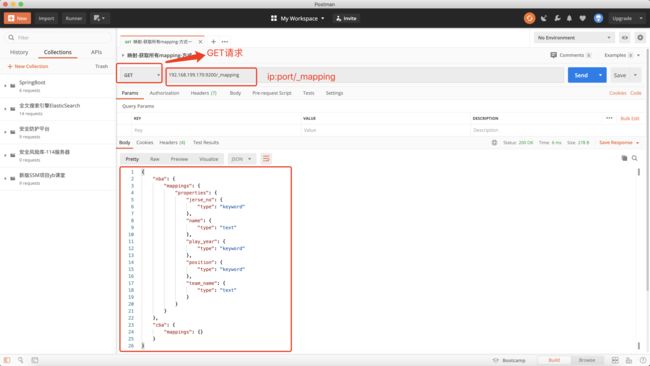650x366 pixels.
Task: Expand the SSM collection arrow
Action: (x=5, y=179)
